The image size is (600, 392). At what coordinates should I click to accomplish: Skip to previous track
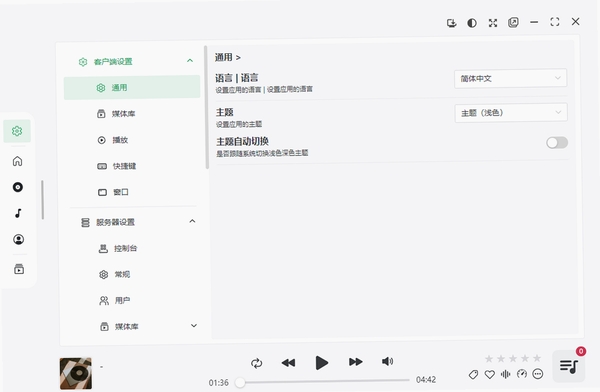288,363
